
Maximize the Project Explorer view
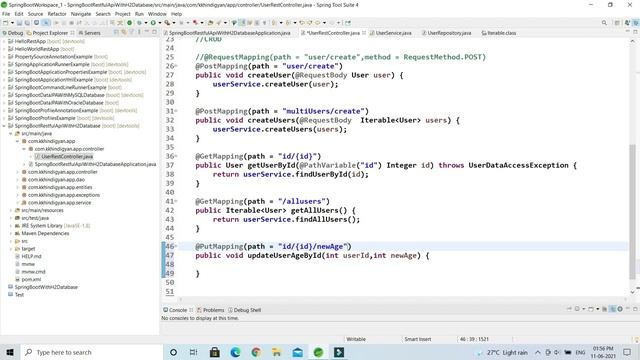coord(154,32)
